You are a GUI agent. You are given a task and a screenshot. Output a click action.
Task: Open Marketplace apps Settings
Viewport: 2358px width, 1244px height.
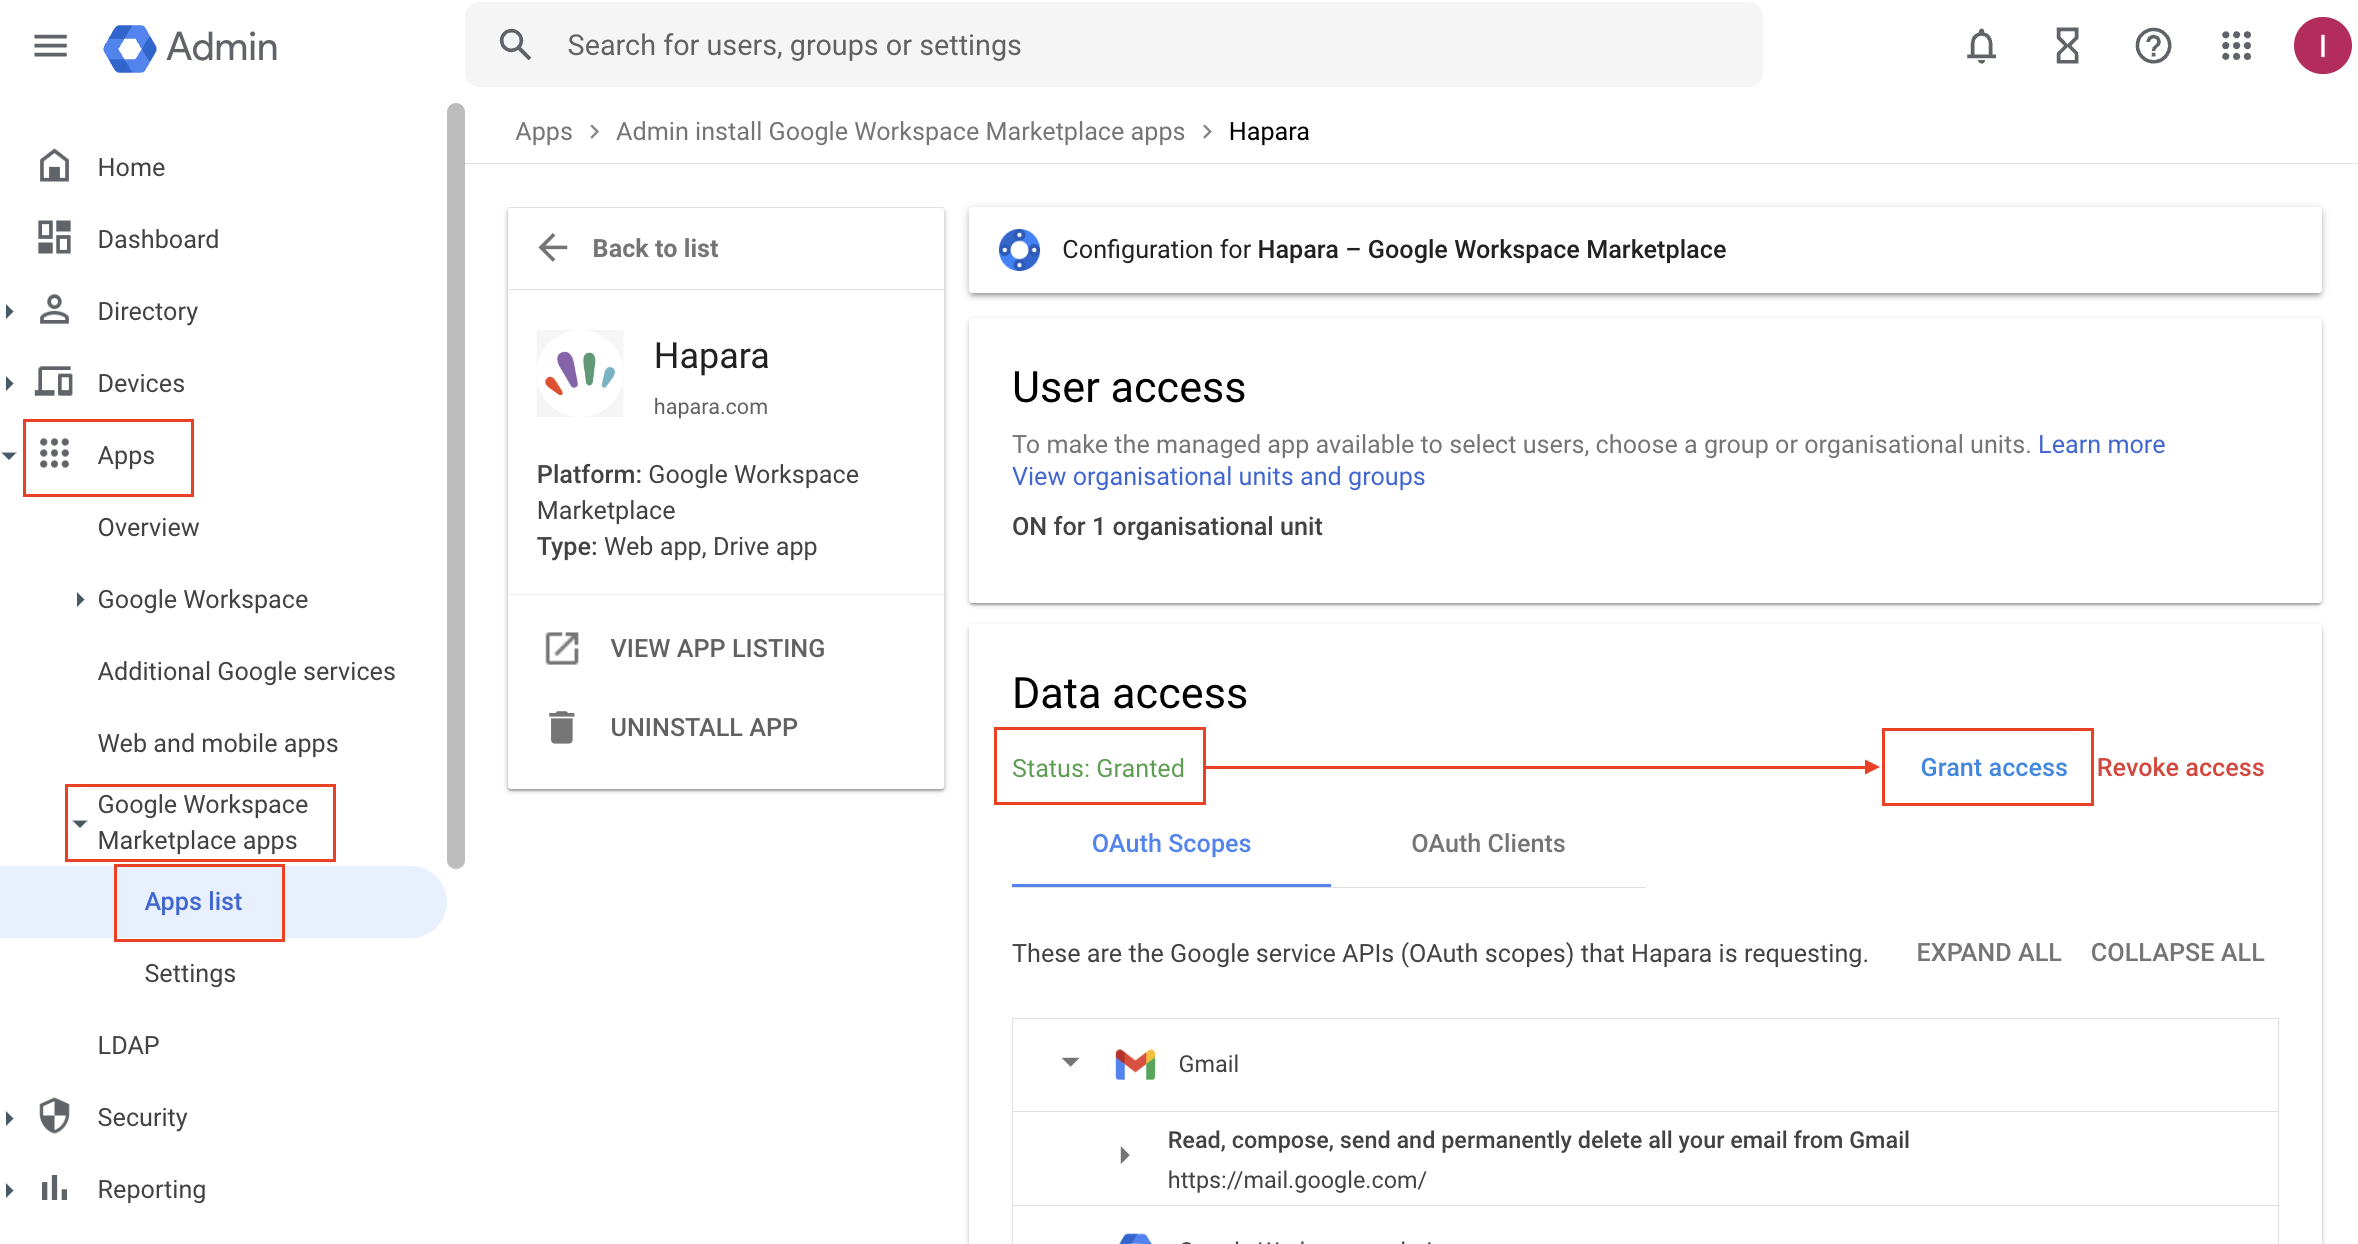(190, 973)
